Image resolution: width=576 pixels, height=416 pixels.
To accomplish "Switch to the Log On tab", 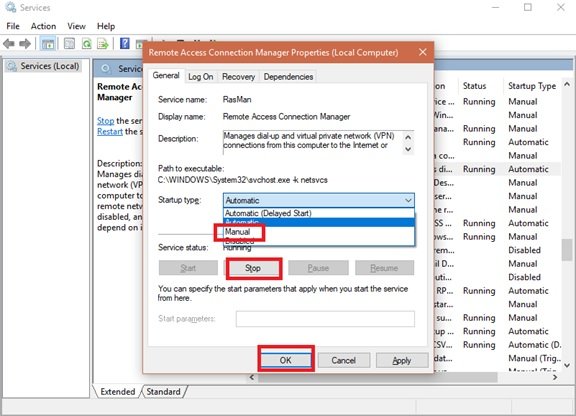I will pos(201,77).
